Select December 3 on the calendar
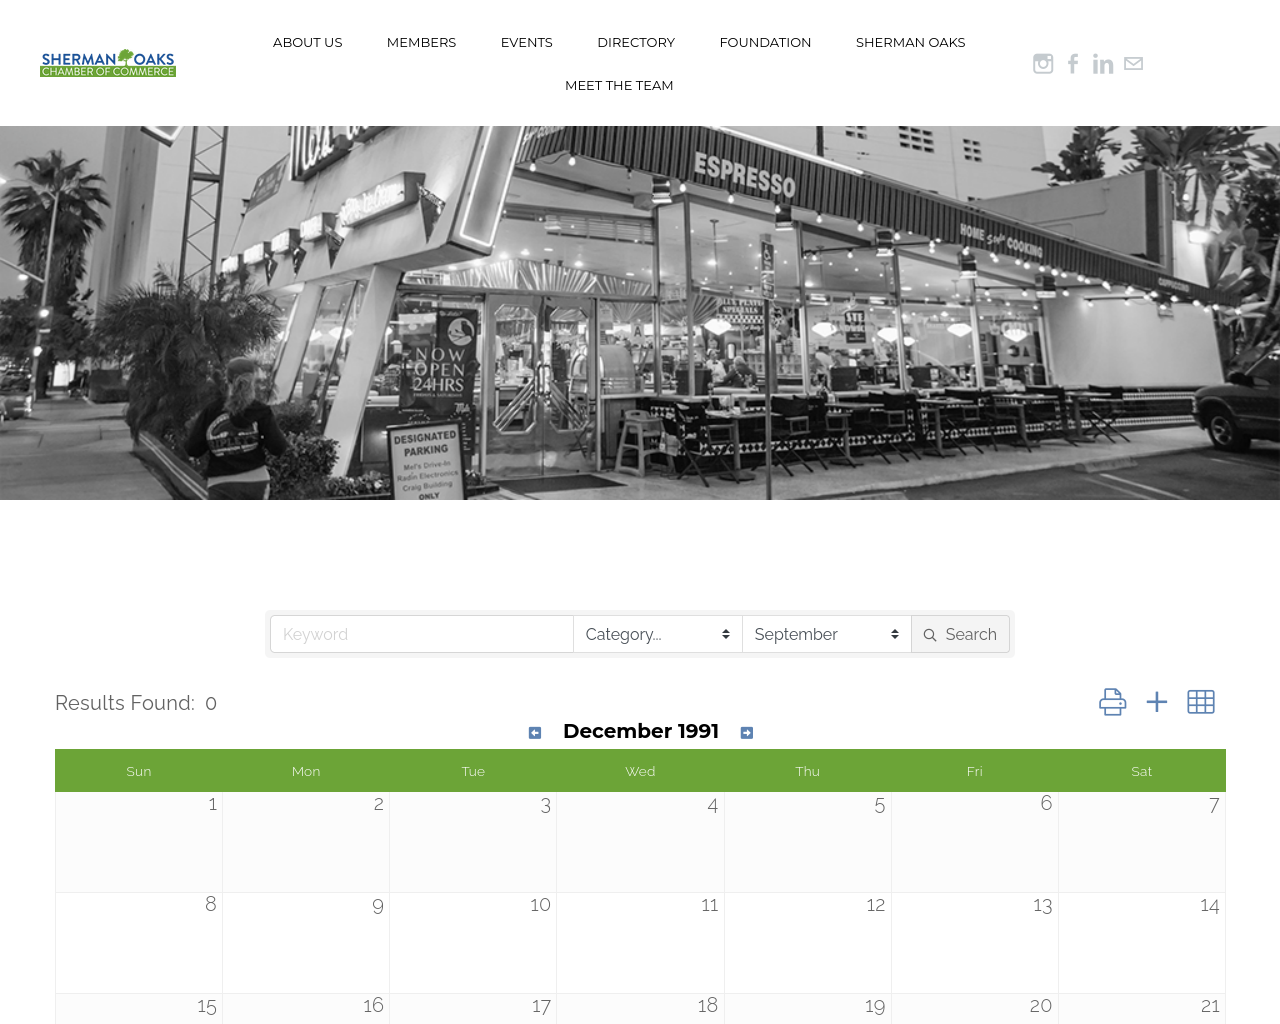This screenshot has width=1280, height=1024. point(473,842)
